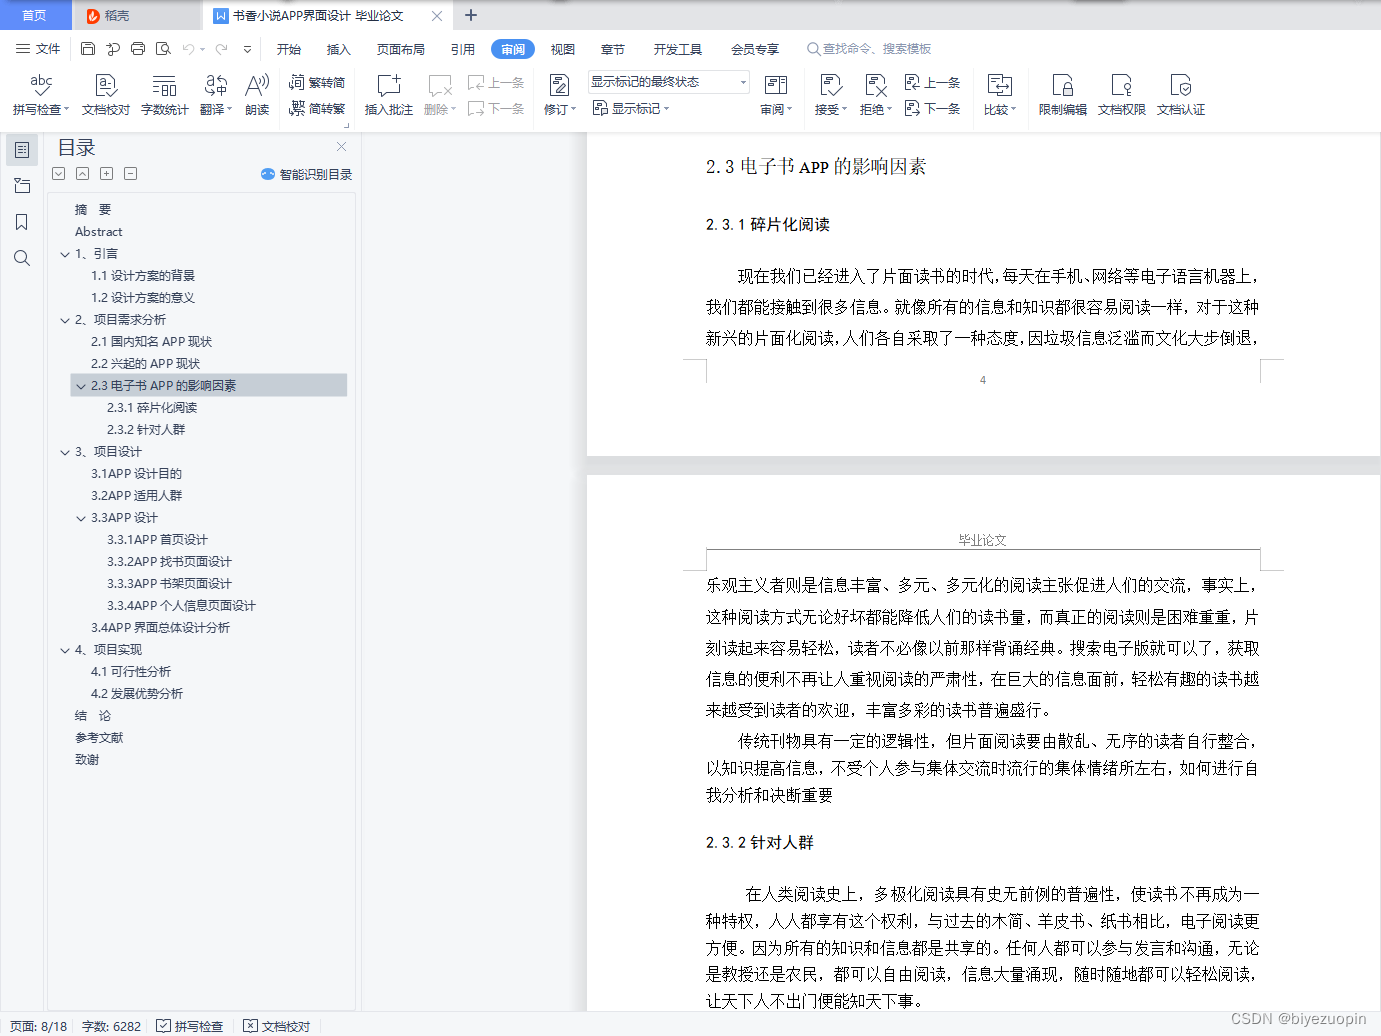Switch to the 视图 ribbon tab
This screenshot has height=1036, width=1381.
click(x=562, y=48)
